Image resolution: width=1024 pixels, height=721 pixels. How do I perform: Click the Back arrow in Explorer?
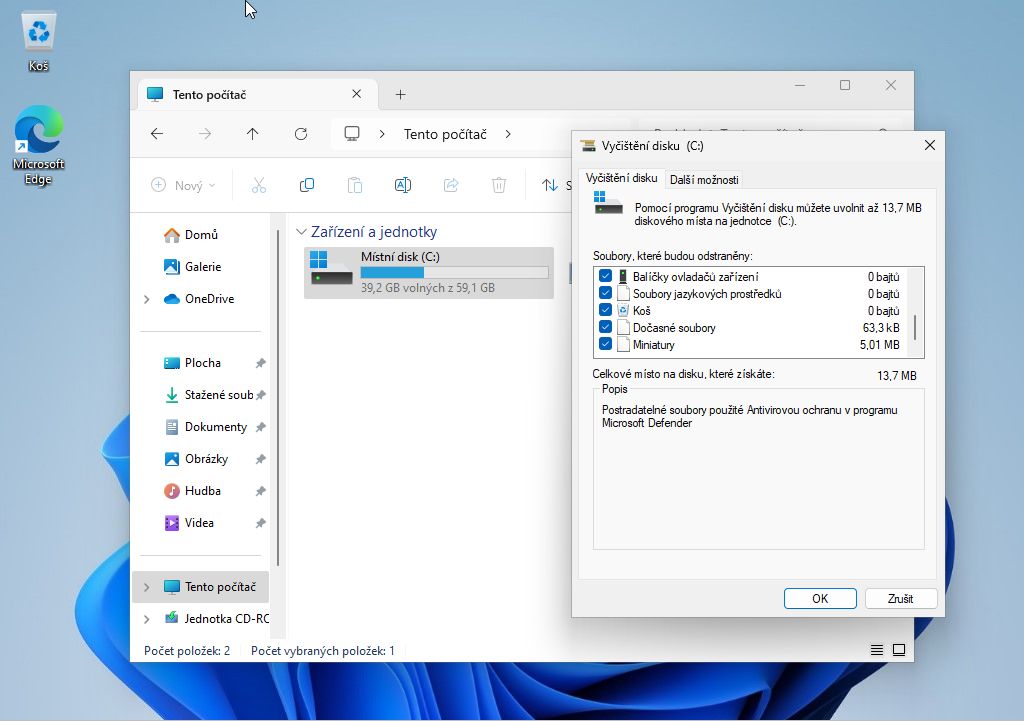(157, 134)
